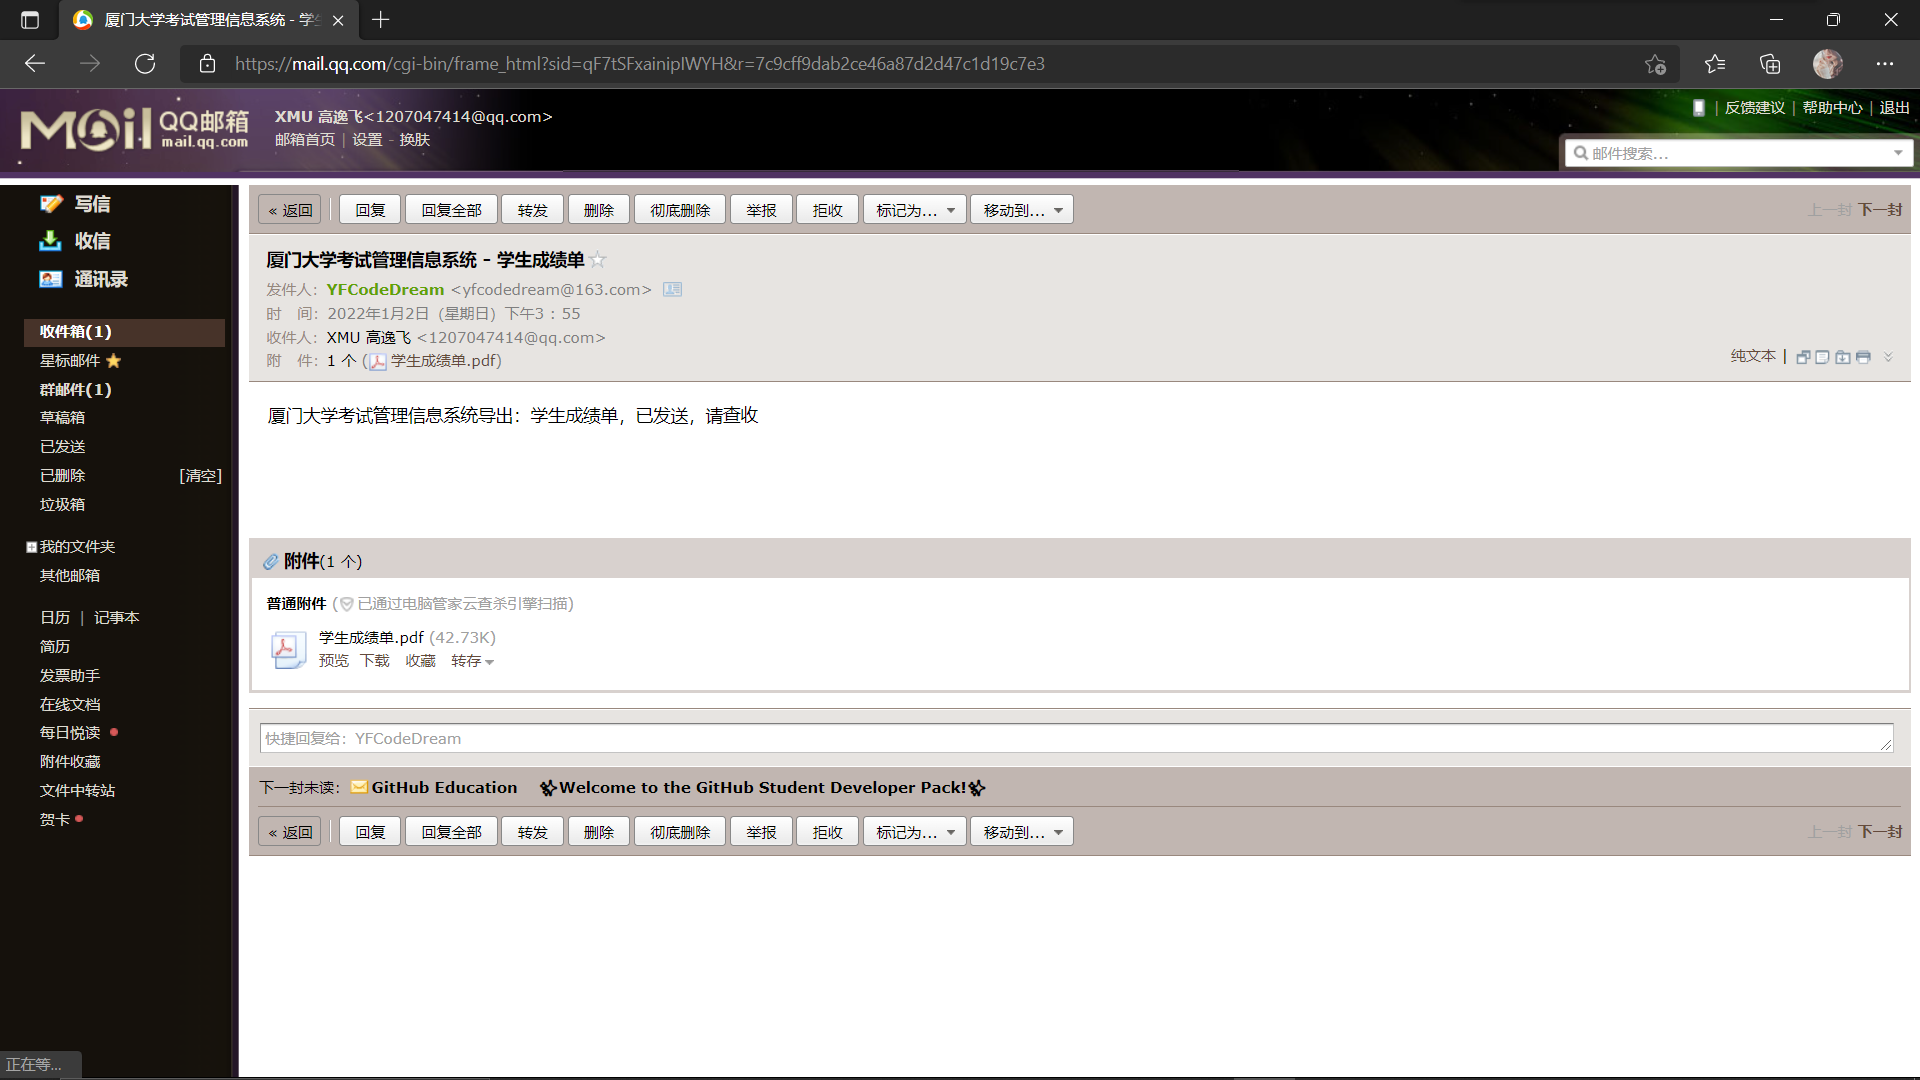The image size is (1920, 1080).
Task: Open browser favorites star icon
Action: pyautogui.click(x=1715, y=64)
